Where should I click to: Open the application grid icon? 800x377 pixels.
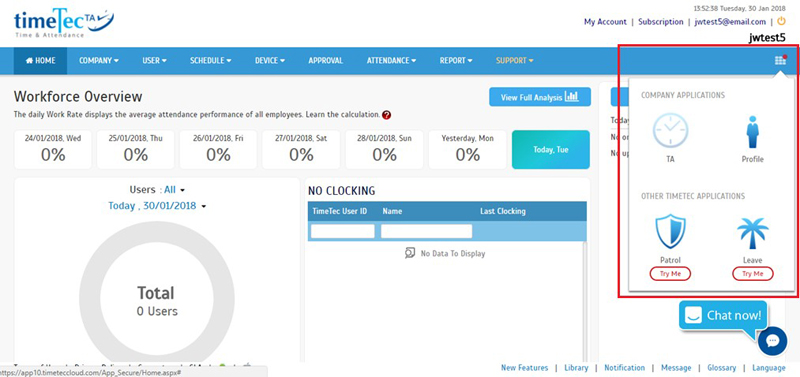pyautogui.click(x=780, y=60)
